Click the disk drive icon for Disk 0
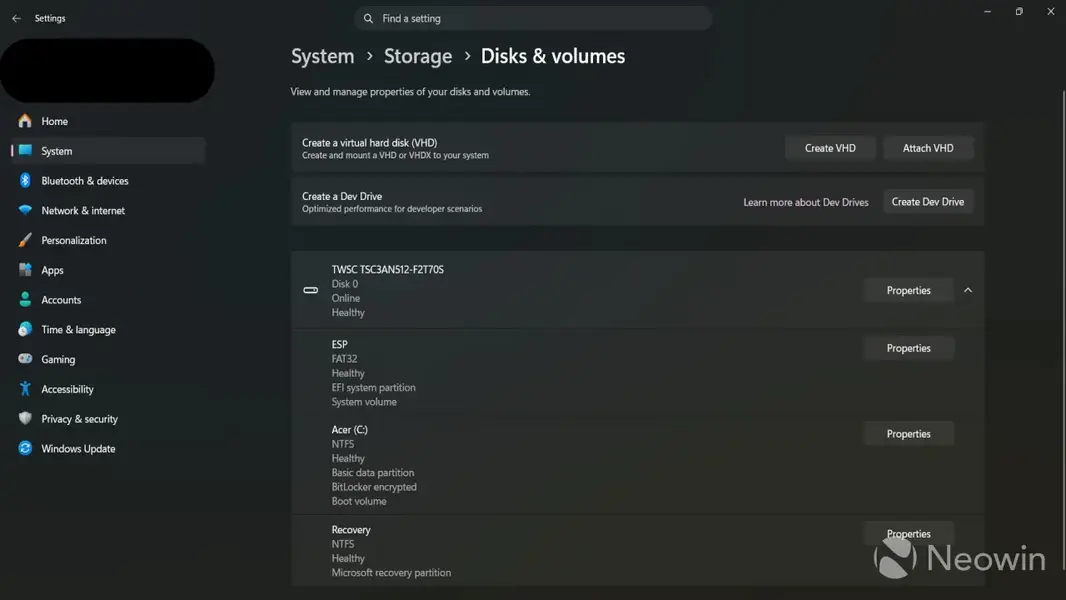Viewport: 1066px width, 600px height. (x=311, y=290)
